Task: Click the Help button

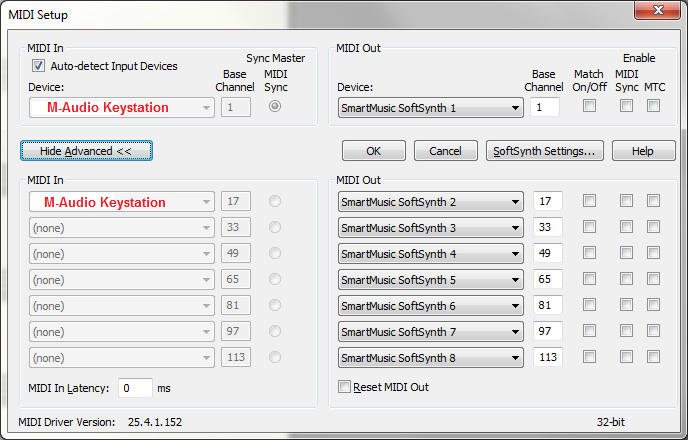Action: click(x=644, y=151)
